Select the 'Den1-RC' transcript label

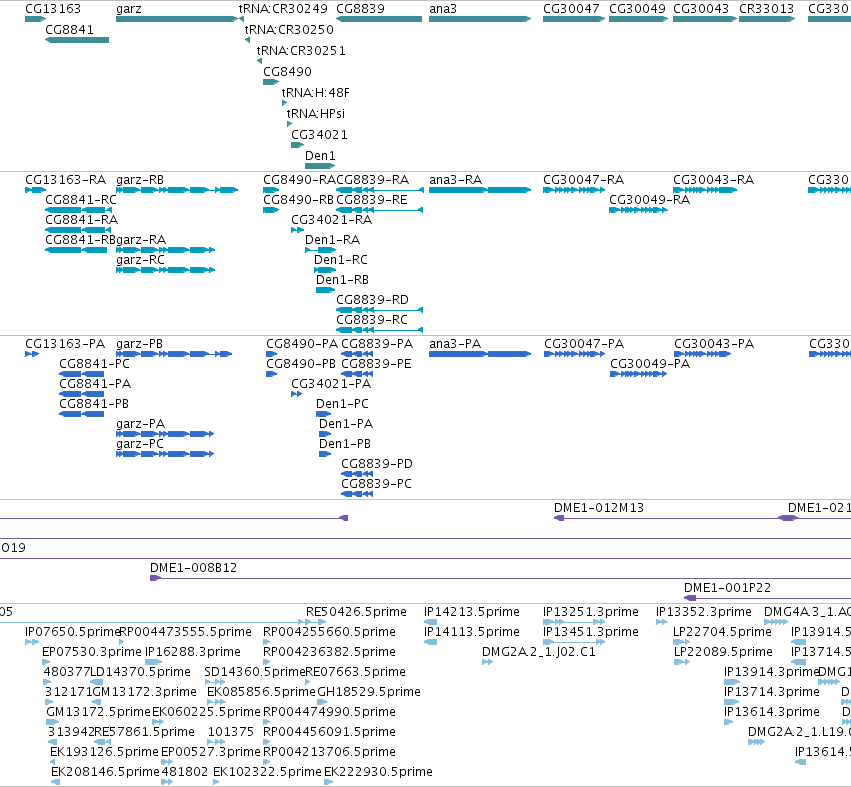click(x=341, y=260)
